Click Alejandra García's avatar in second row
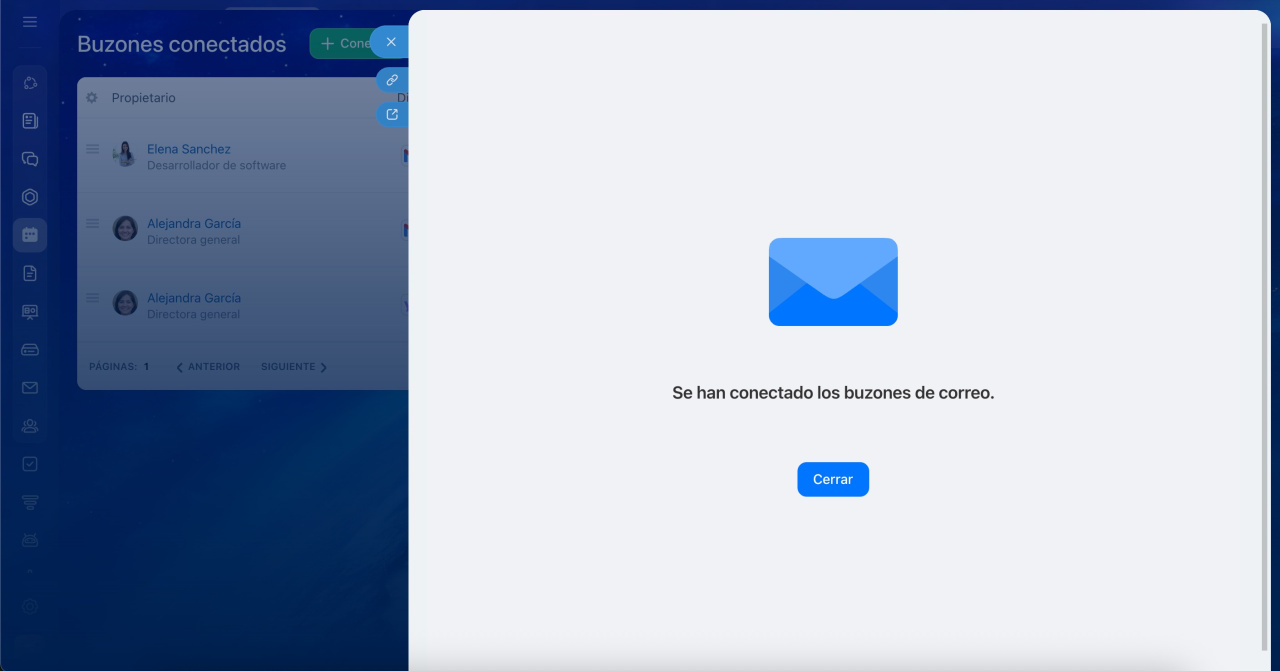This screenshot has height=671, width=1280. click(x=125, y=229)
